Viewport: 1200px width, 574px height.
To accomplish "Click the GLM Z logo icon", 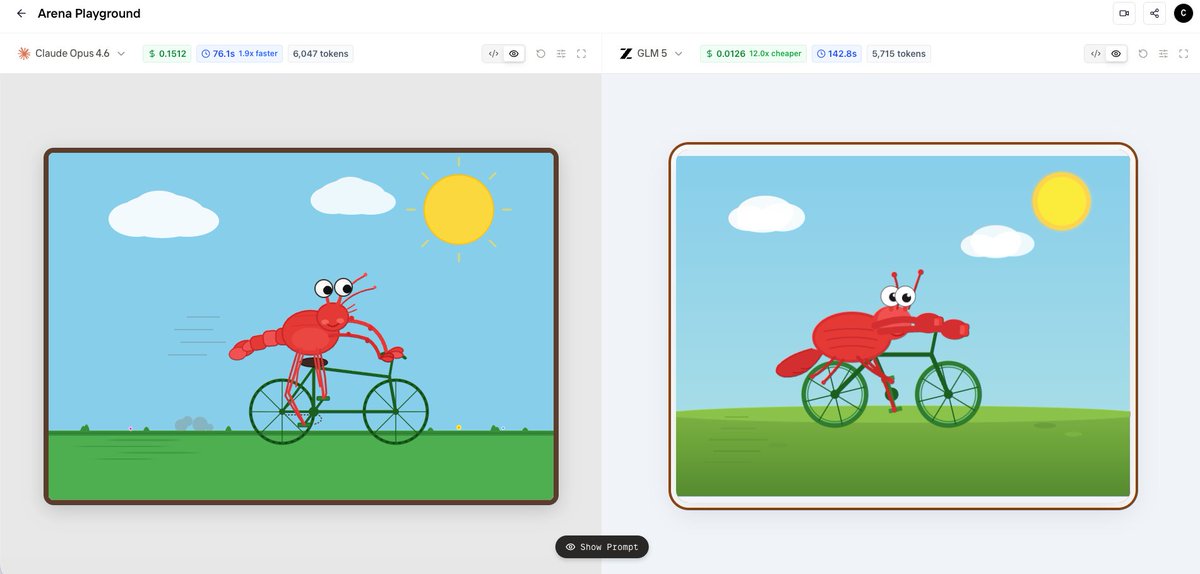I will [x=626, y=54].
